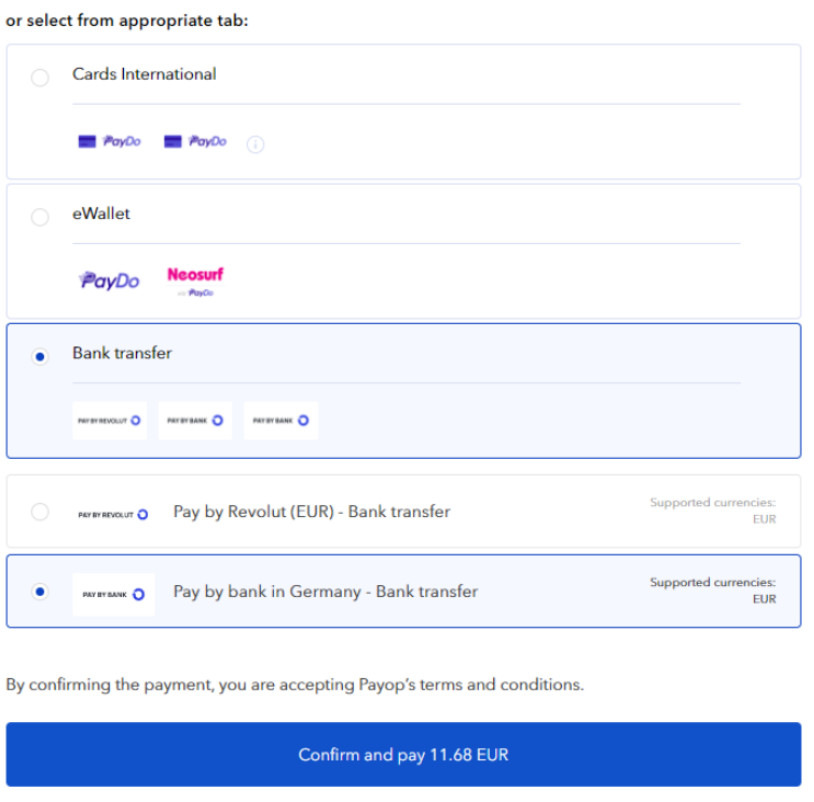Click the Neosurf logo

[195, 281]
